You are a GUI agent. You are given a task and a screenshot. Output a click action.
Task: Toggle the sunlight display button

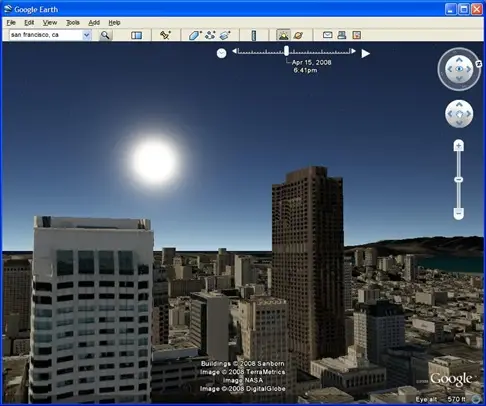(283, 35)
